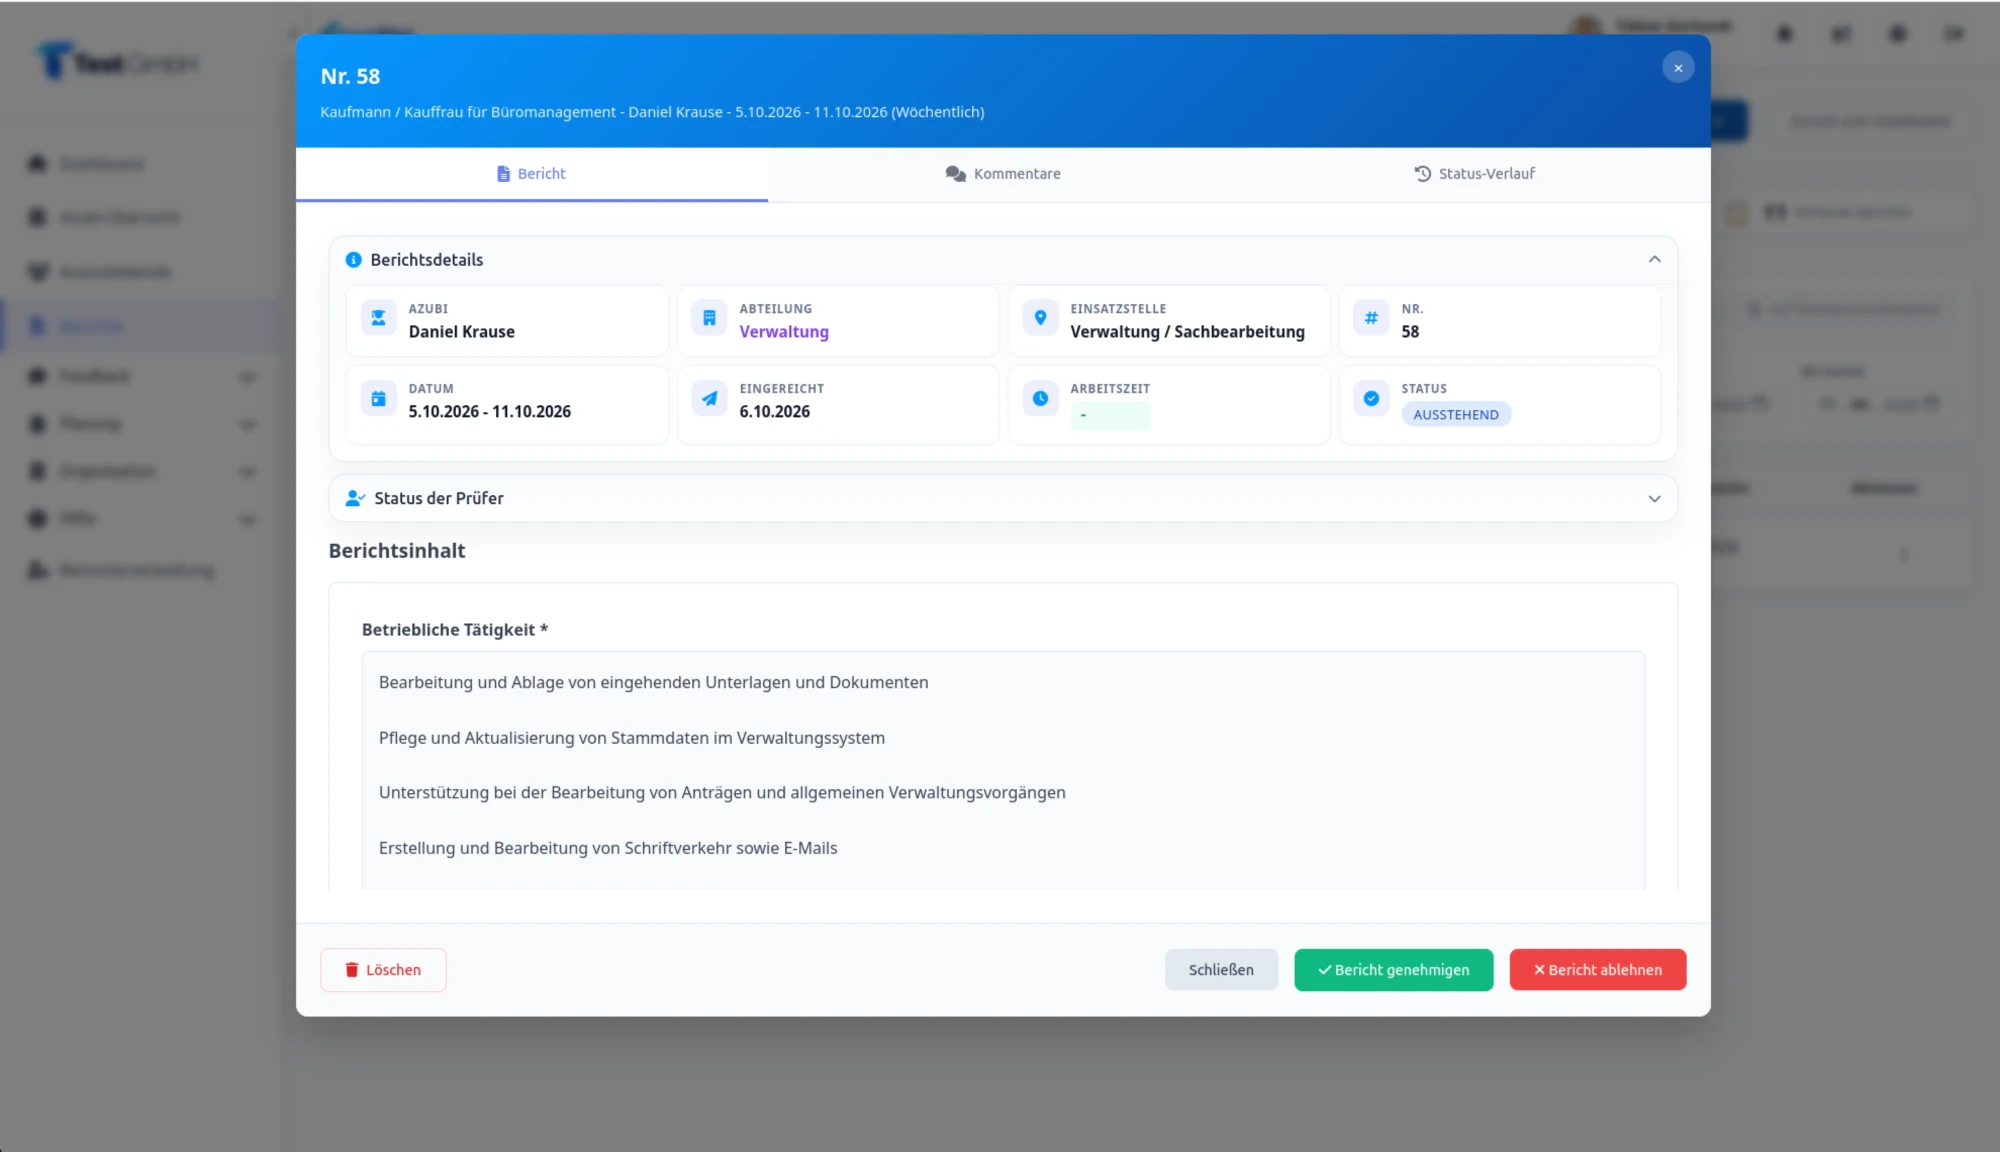The image size is (2000, 1152).
Task: Click the AUSSTEHEND status badge
Action: 1455,415
